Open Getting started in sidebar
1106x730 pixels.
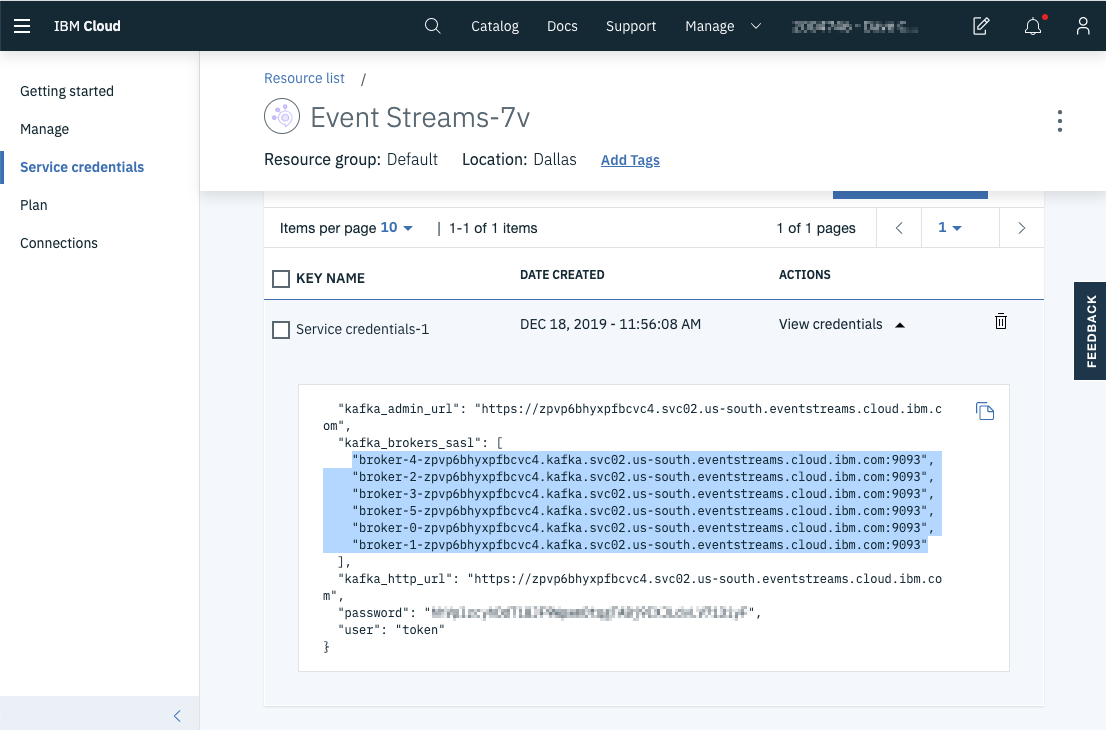(x=67, y=91)
